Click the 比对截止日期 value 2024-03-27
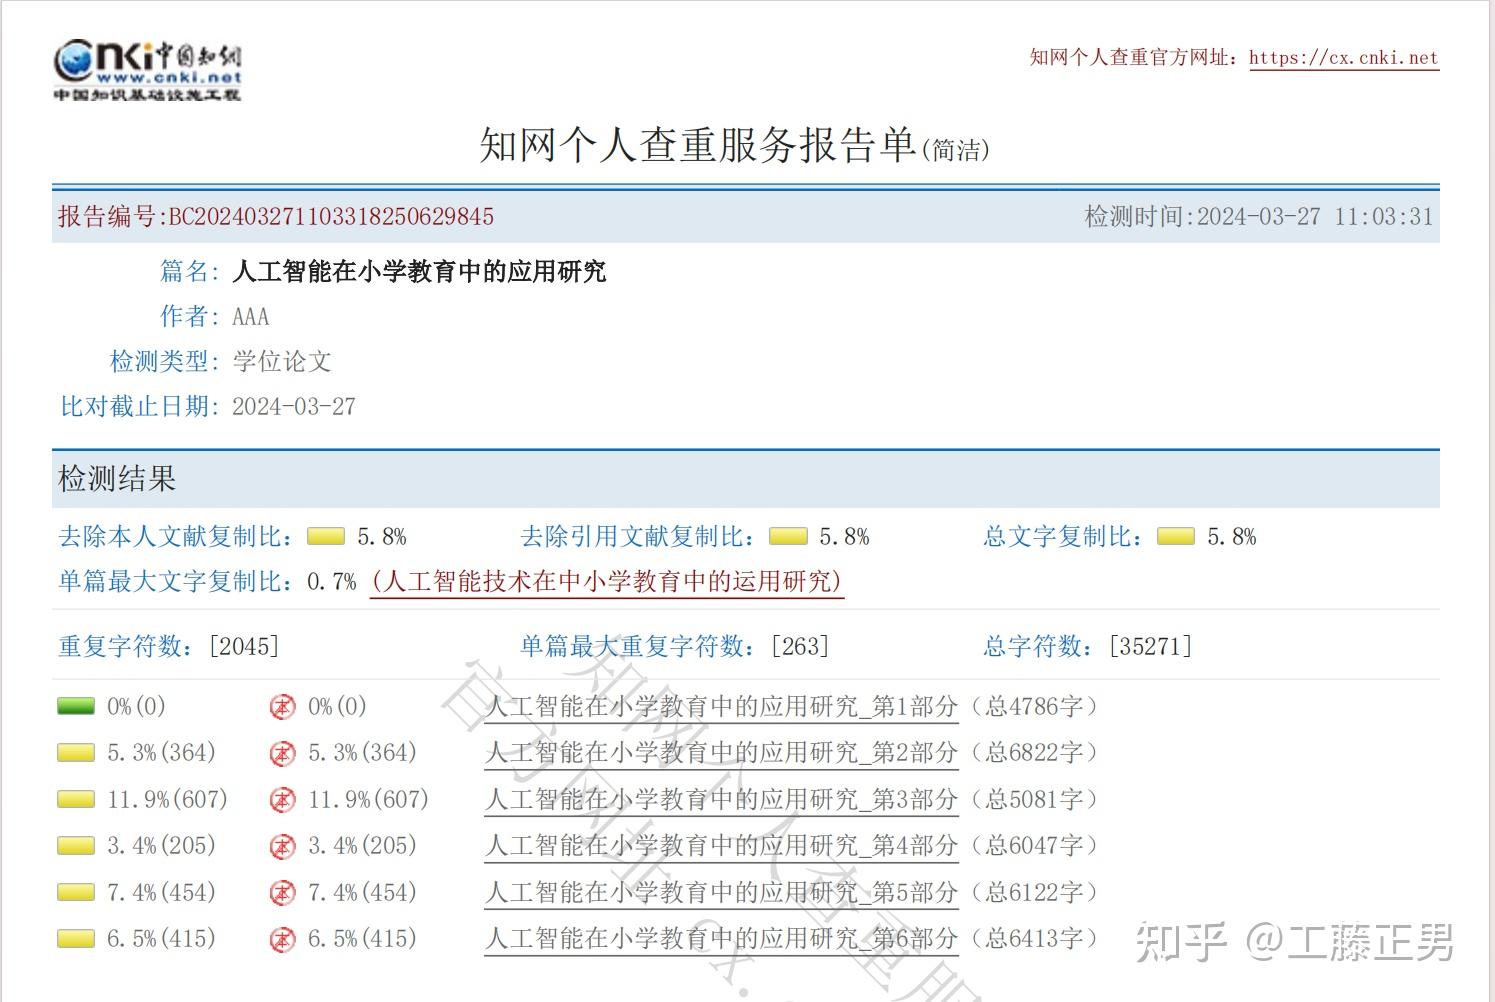1495x1002 pixels. (294, 407)
